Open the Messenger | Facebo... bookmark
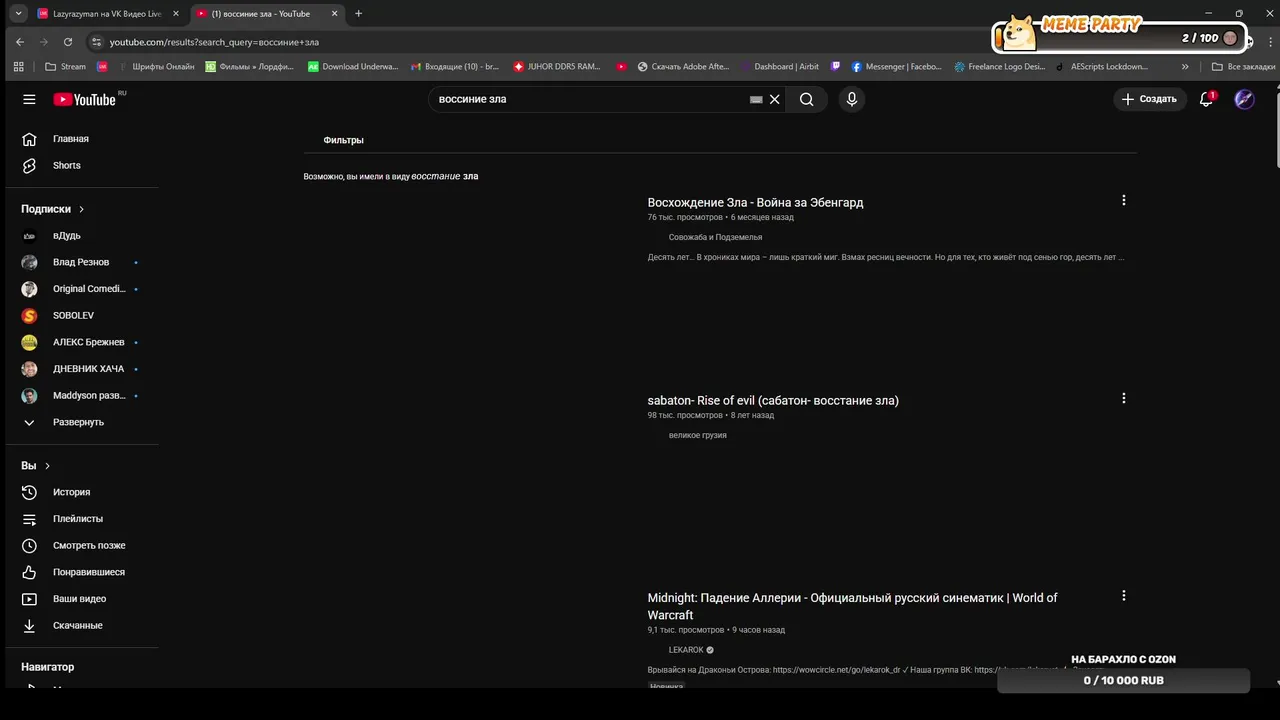 click(x=897, y=67)
